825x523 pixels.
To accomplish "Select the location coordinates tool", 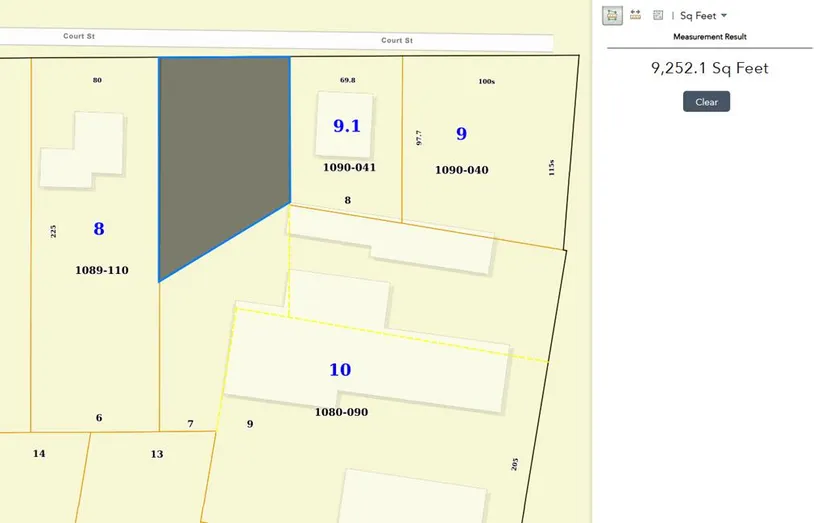I will pyautogui.click(x=658, y=15).
